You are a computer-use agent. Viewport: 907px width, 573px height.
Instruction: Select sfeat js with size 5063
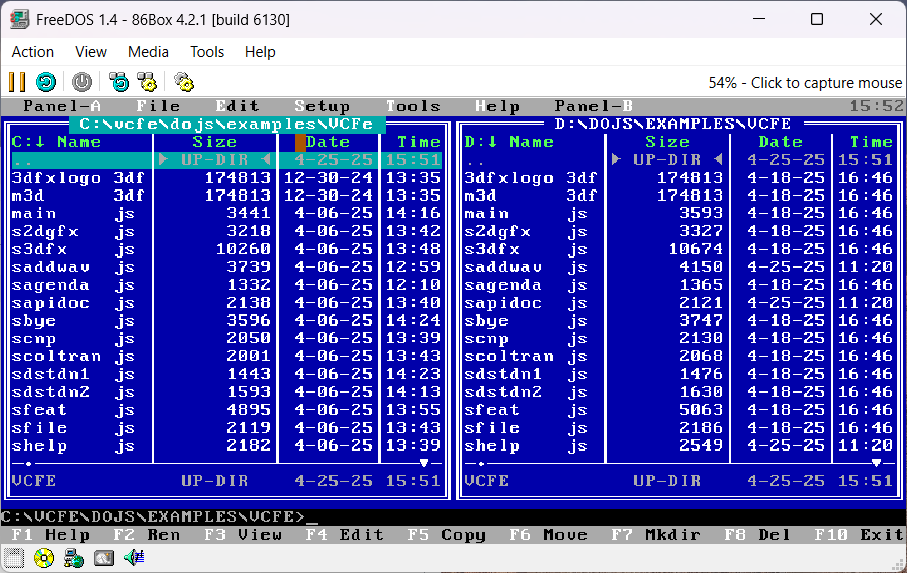click(x=679, y=411)
